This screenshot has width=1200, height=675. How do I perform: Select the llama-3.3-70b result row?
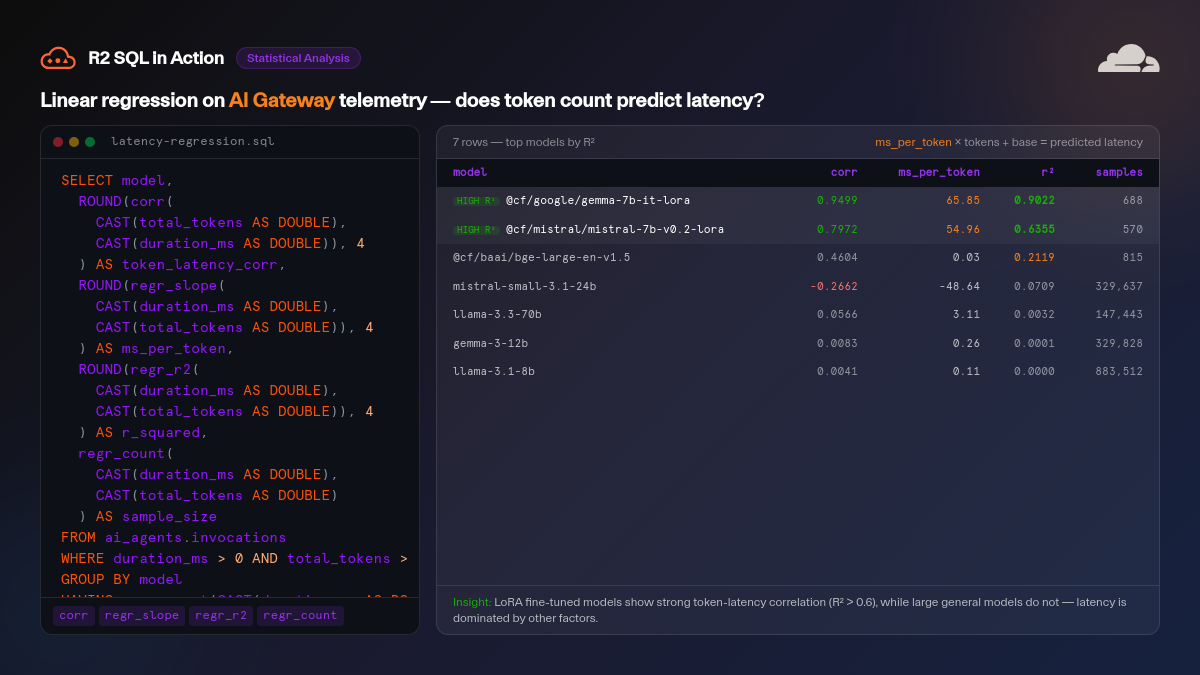[797, 314]
